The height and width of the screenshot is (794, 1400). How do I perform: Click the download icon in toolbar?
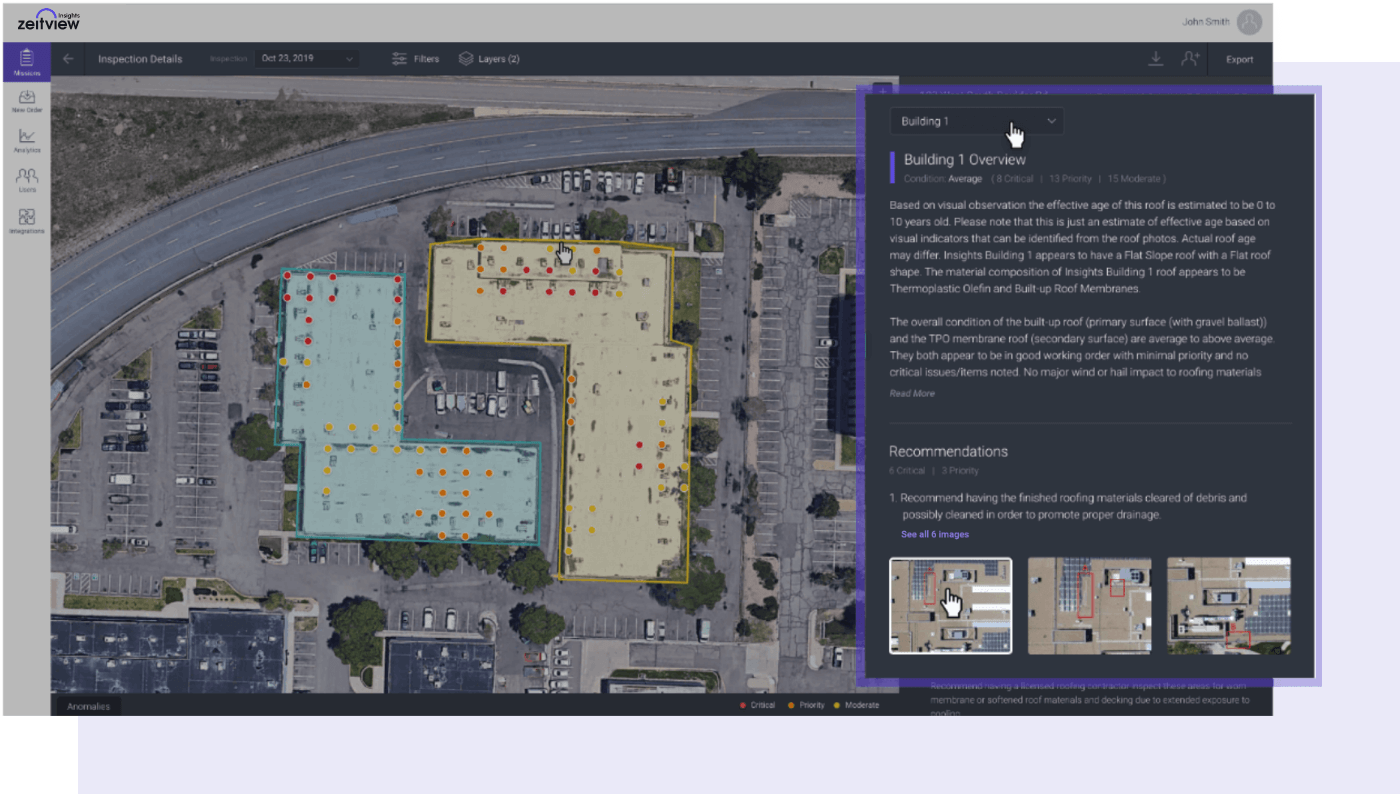point(1156,59)
